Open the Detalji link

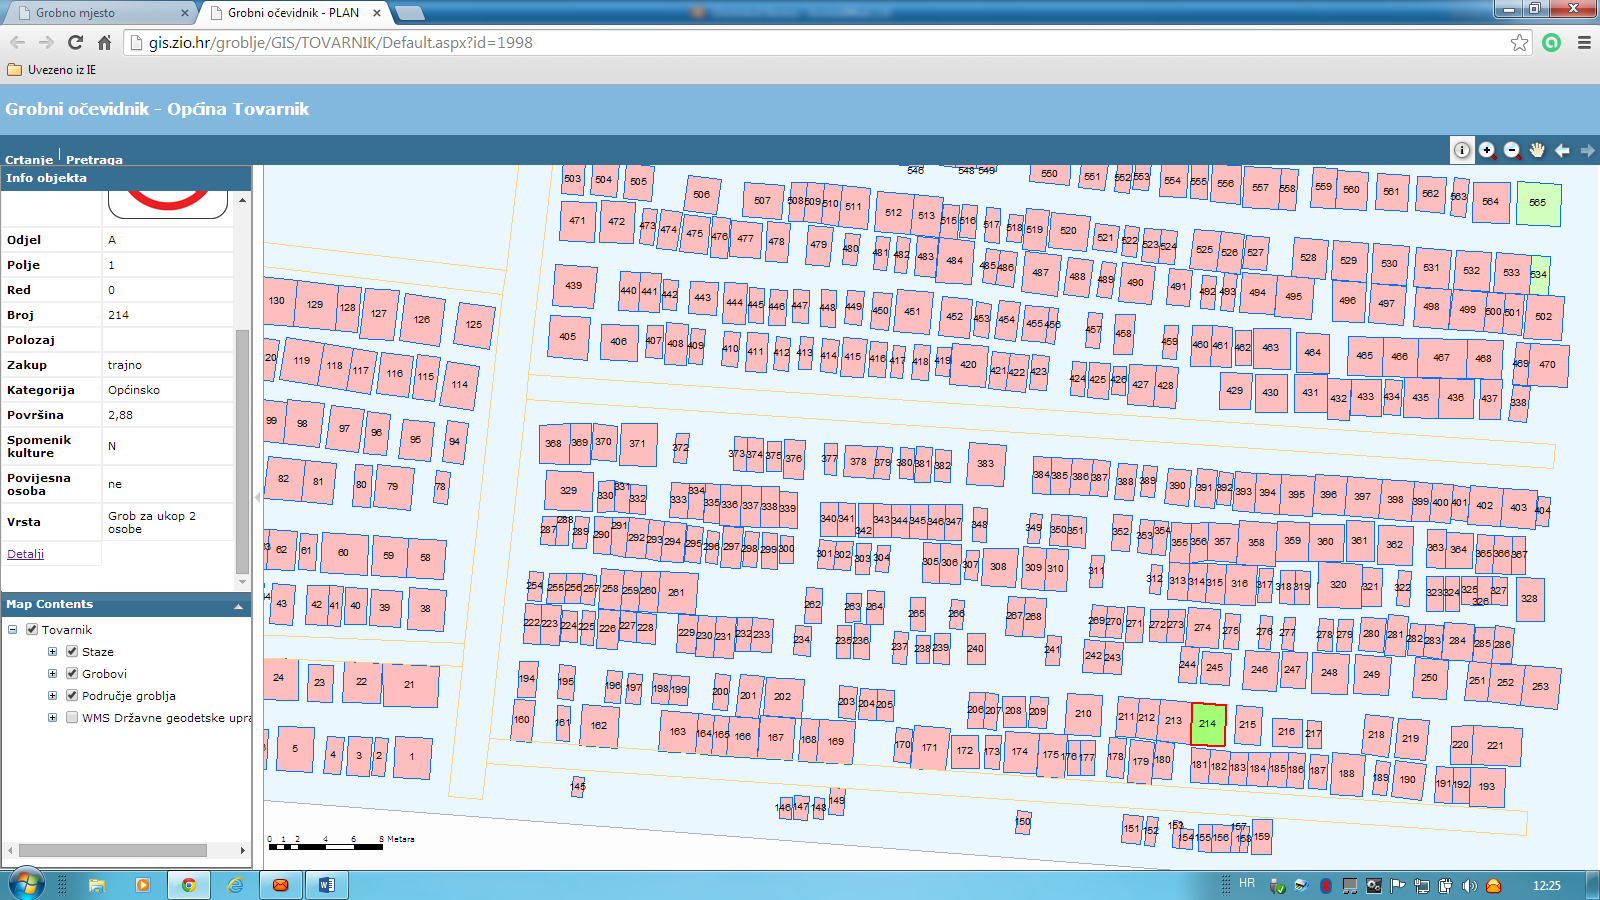(25, 554)
